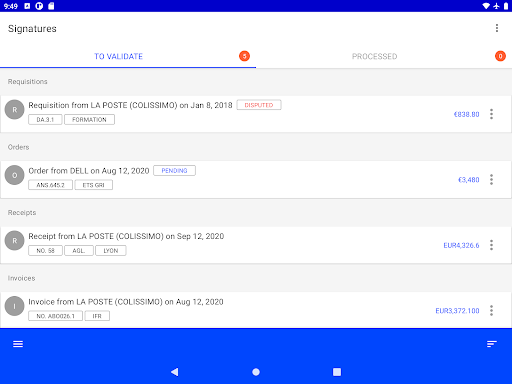Open overflow menu beside Signatures title
The width and height of the screenshot is (512, 384).
[x=497, y=28]
